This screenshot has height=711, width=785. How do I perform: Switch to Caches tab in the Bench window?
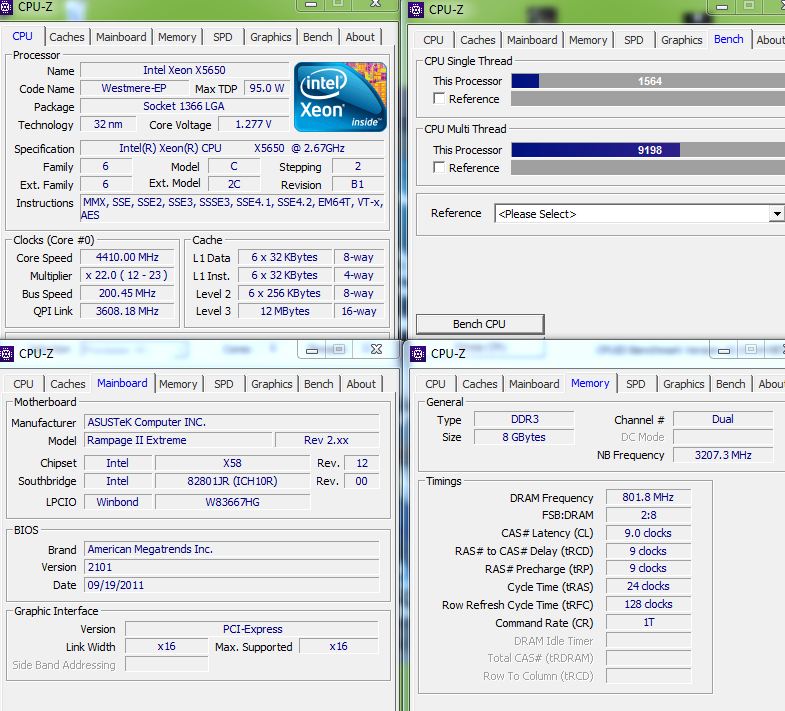coord(478,40)
